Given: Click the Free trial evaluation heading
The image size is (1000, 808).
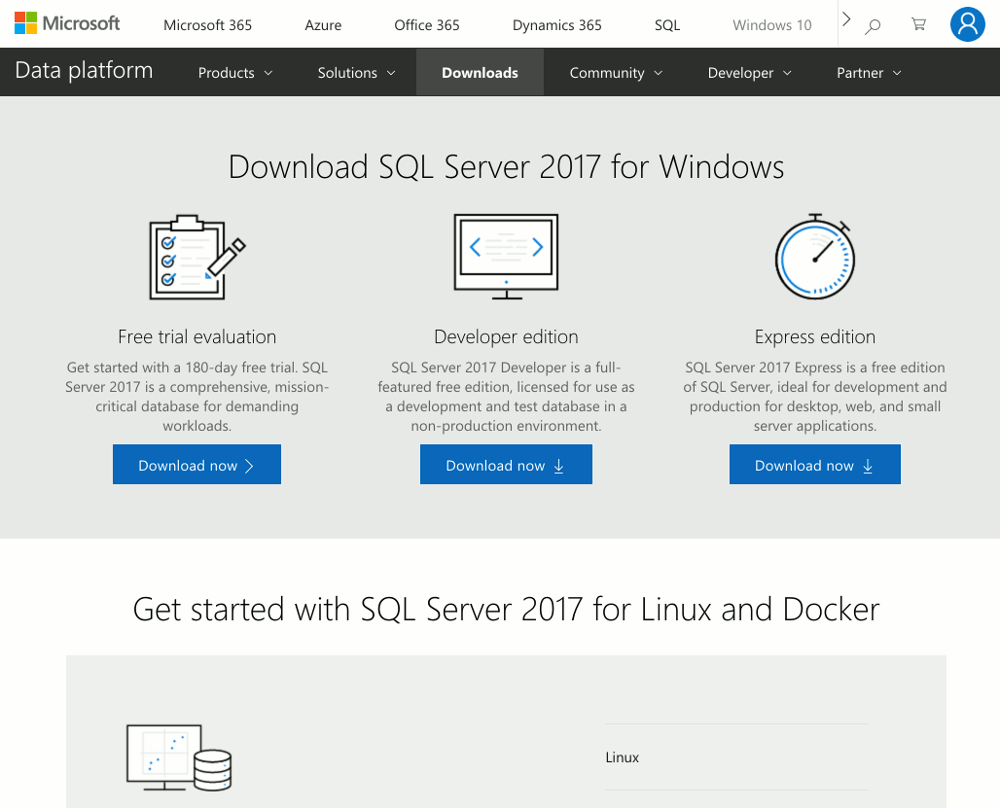Looking at the screenshot, I should [197, 337].
